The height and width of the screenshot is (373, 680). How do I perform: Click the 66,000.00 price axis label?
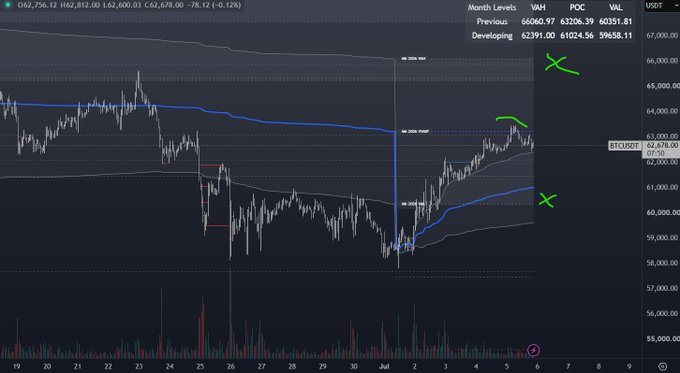click(662, 61)
